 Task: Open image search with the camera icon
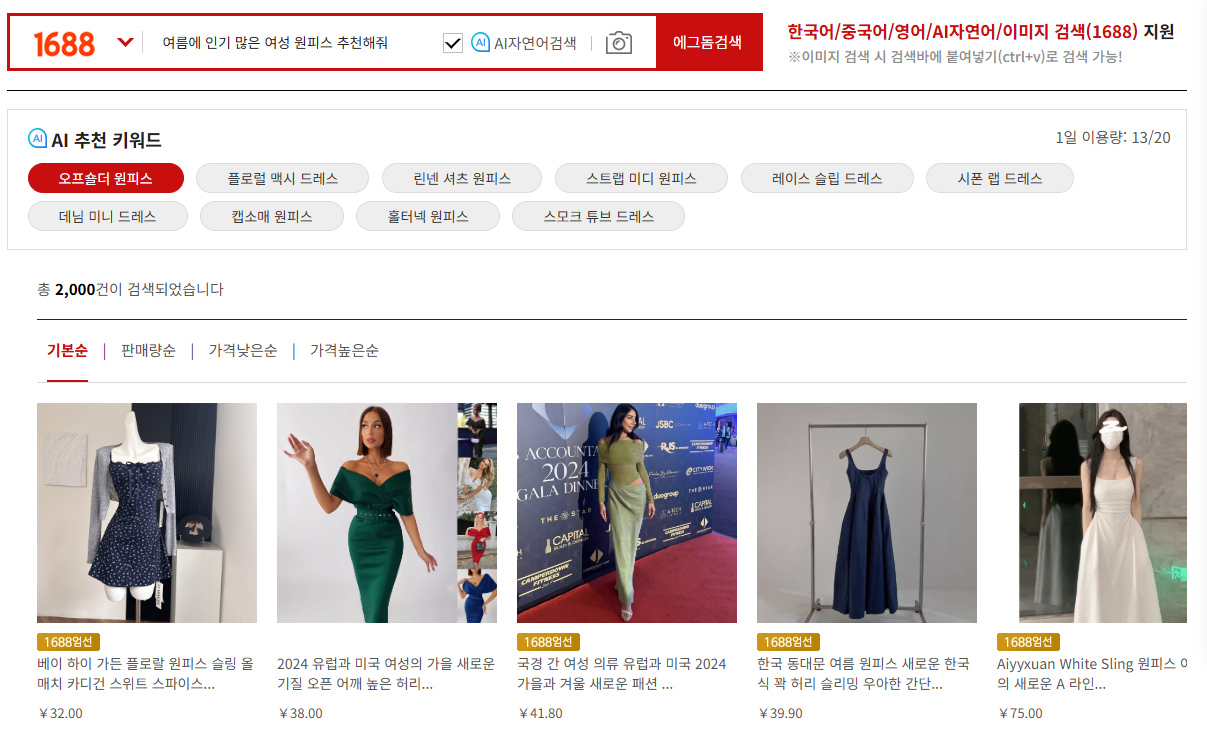(x=619, y=42)
